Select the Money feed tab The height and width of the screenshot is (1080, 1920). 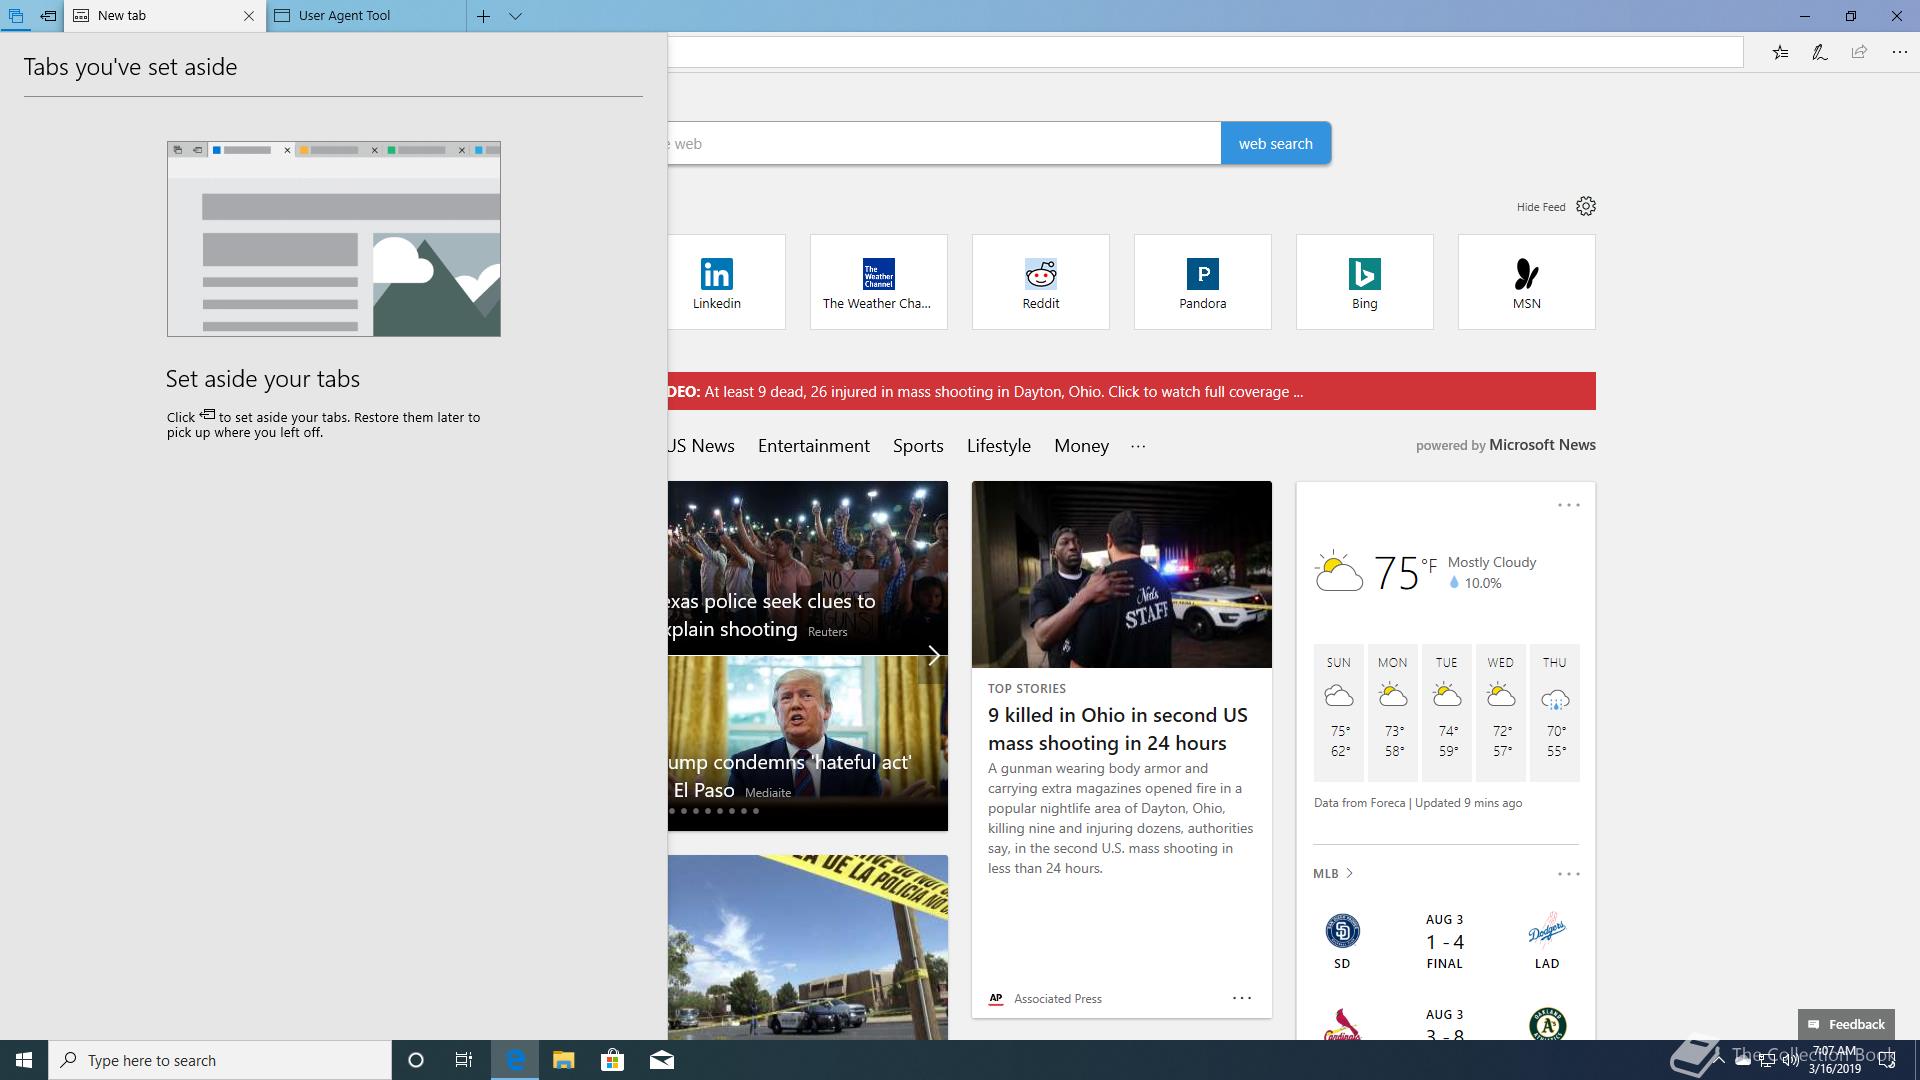coord(1081,446)
